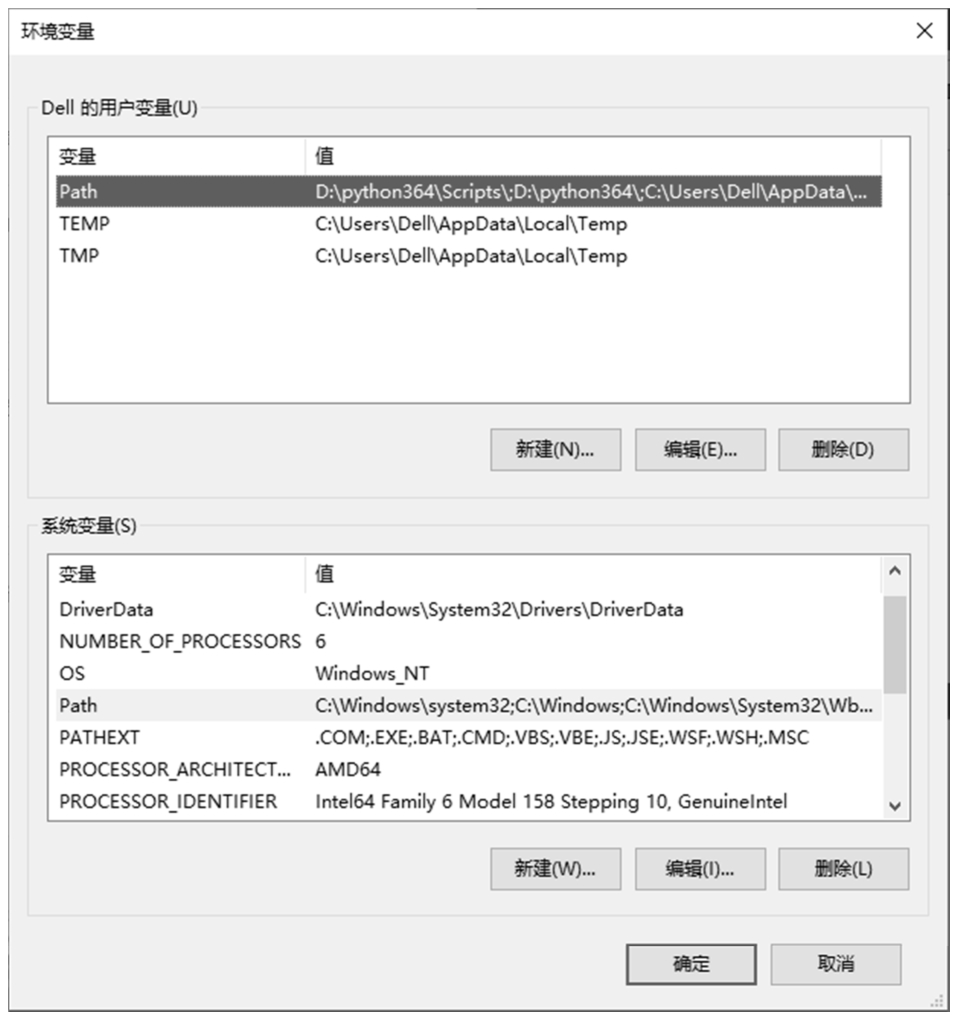Confirm the dialog with 确定
The height and width of the screenshot is (1021, 958).
click(691, 964)
